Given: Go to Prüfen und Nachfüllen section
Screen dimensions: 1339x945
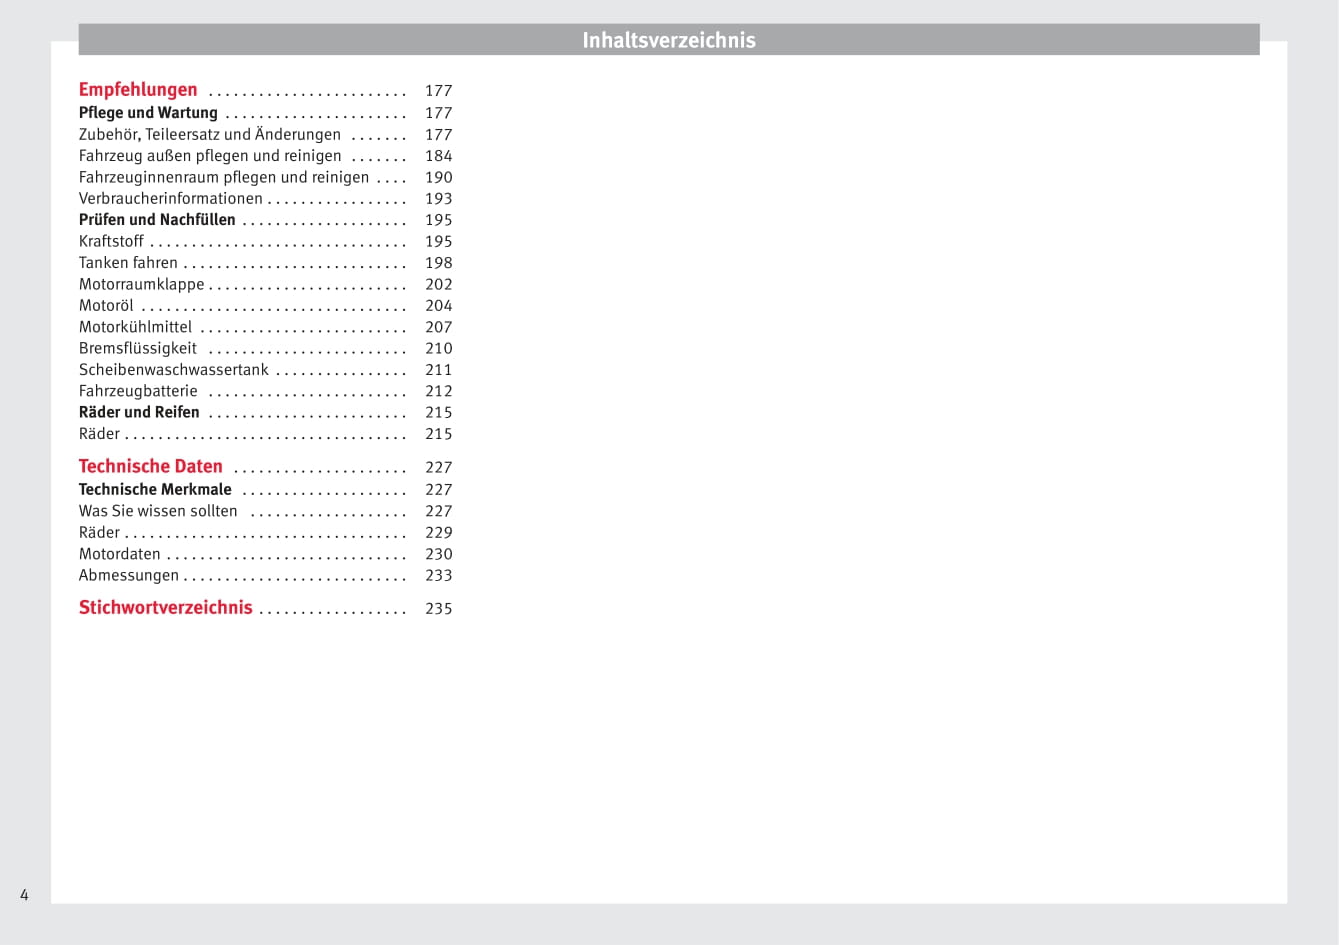Looking at the screenshot, I should point(157,220).
